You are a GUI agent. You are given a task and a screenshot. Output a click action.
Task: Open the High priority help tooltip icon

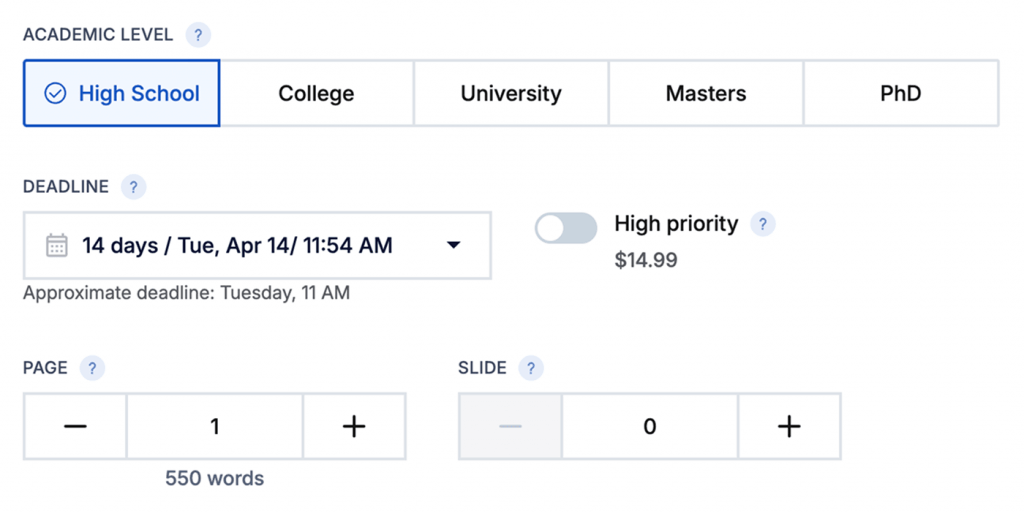pos(762,224)
